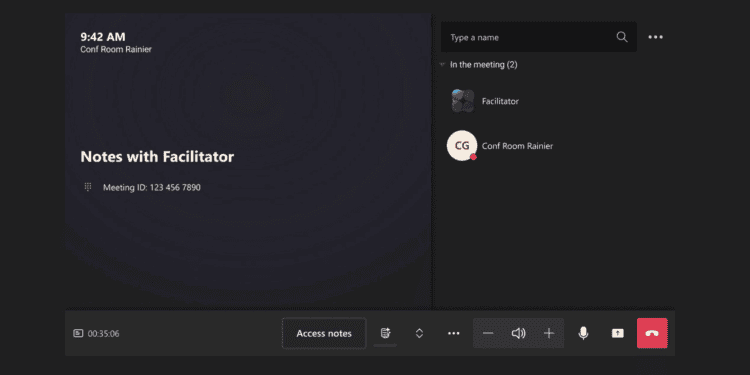Screen dimensions: 750x375
Task: Click Conf Room Rainier participant name
Action: (x=518, y=146)
